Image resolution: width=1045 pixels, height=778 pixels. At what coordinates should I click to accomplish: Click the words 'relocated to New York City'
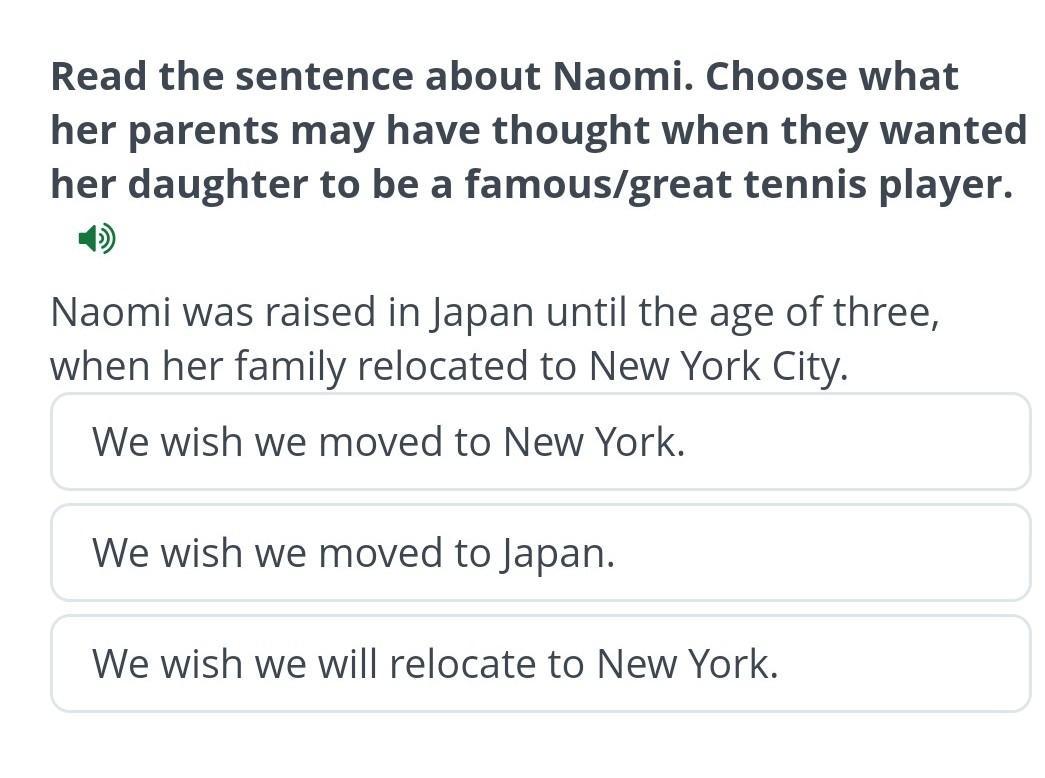[x=602, y=366]
